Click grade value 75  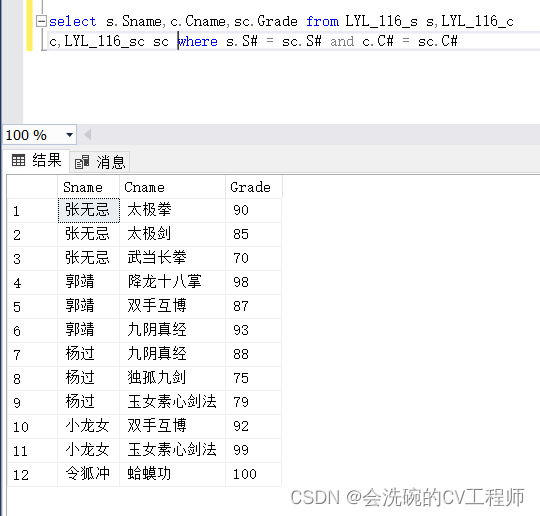[254, 378]
